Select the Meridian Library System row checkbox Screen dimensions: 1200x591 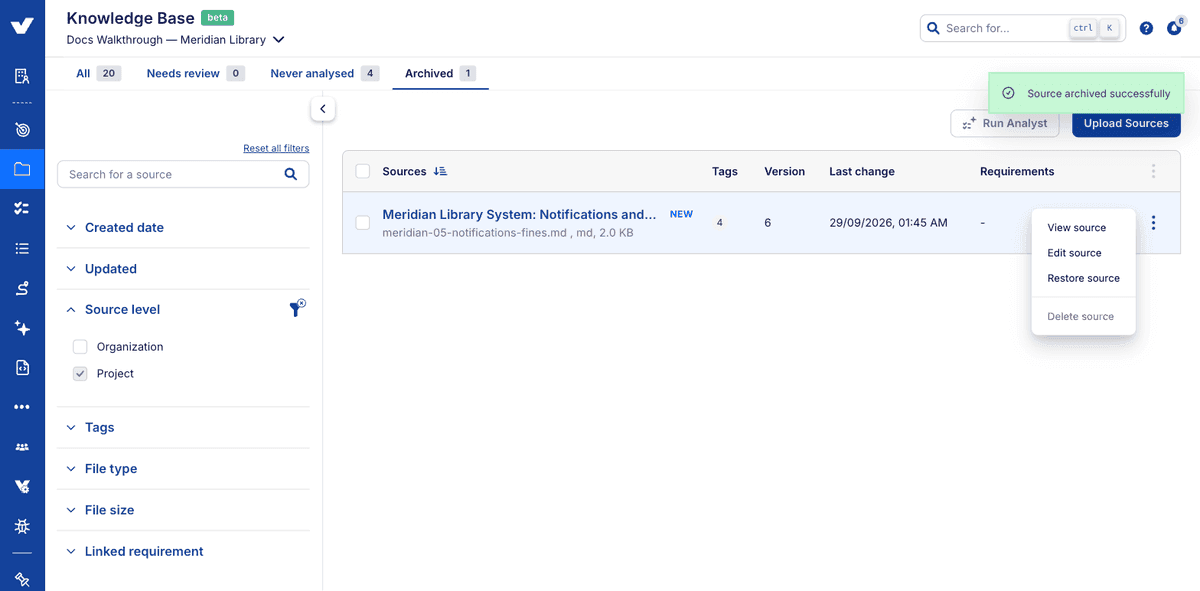(362, 222)
